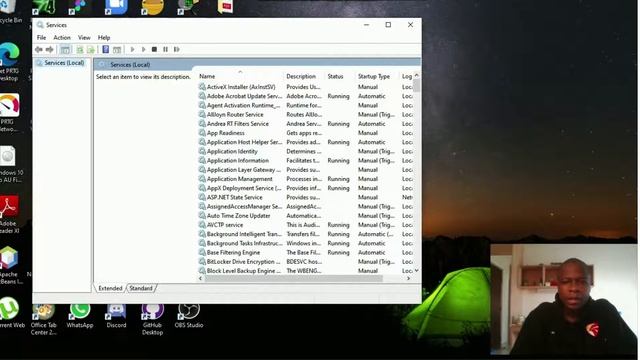The height and width of the screenshot is (360, 640).
Task: Click the Refresh toolbar icon
Action: pyautogui.click(x=80, y=49)
